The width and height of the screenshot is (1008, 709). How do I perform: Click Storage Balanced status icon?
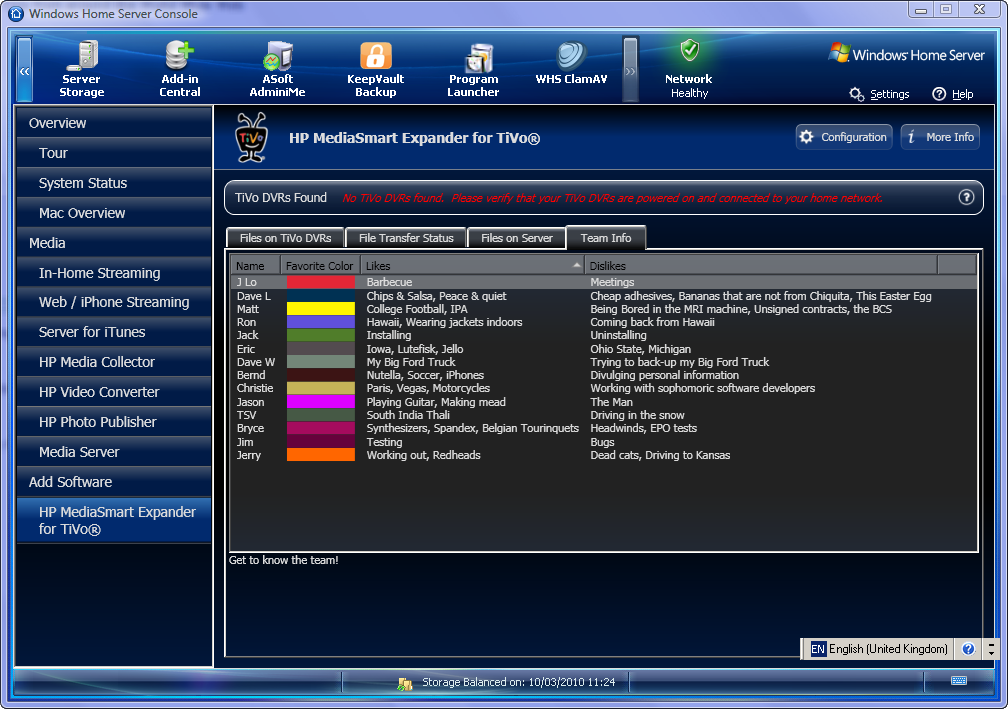[404, 683]
